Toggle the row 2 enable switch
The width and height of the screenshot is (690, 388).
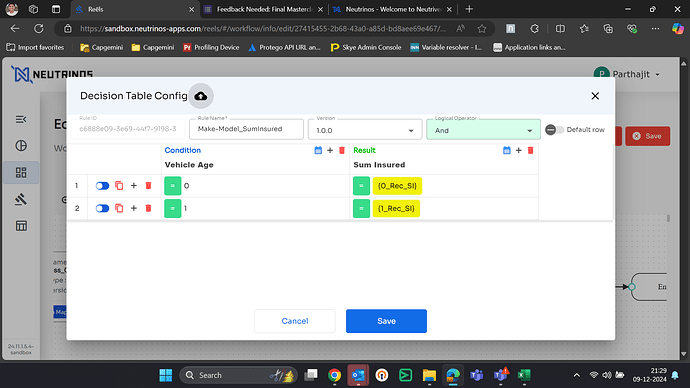pyautogui.click(x=102, y=208)
